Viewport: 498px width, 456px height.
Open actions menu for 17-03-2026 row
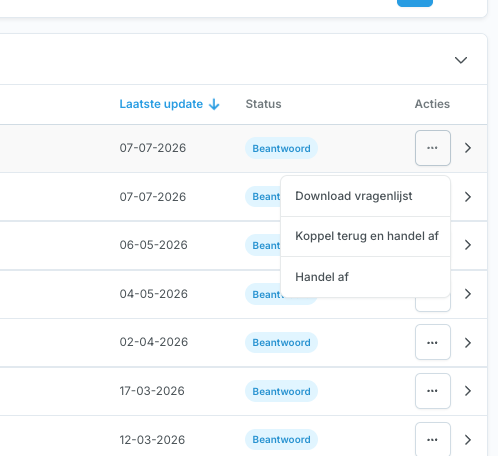[433, 391]
